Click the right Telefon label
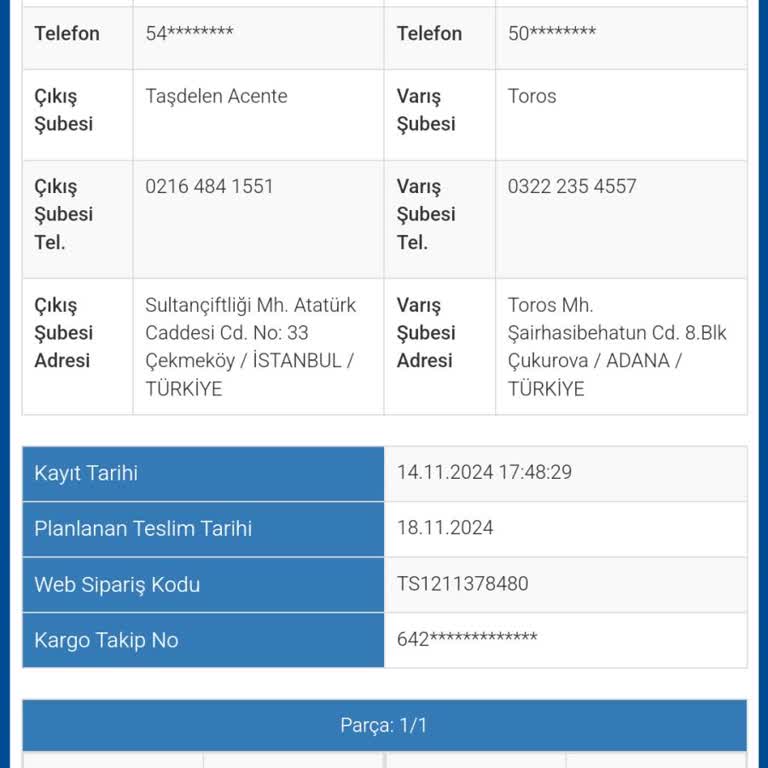 click(429, 34)
